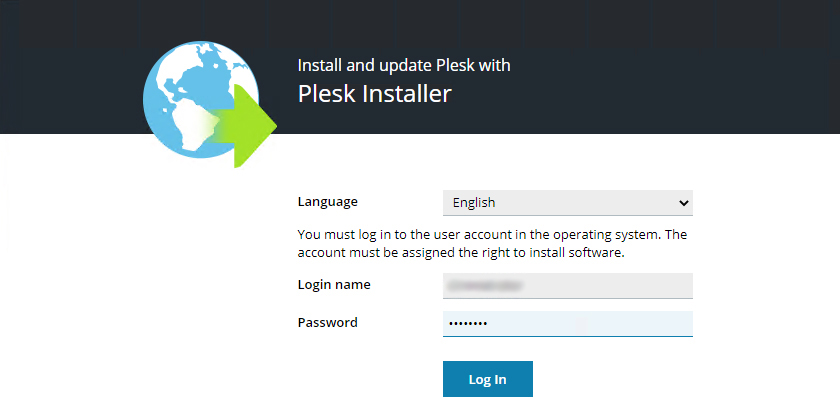Image resolution: width=840 pixels, height=420 pixels.
Task: Select the English value in the language box
Action: tap(474, 202)
